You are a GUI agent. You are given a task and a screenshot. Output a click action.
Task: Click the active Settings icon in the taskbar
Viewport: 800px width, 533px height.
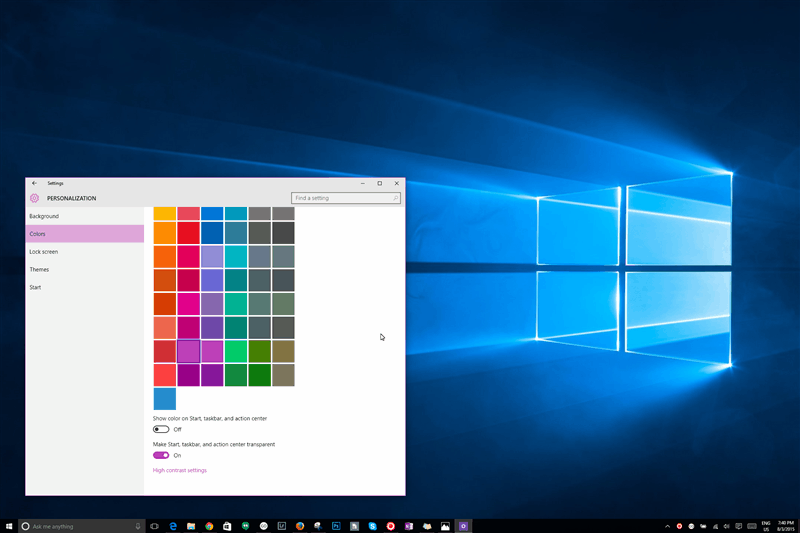(463, 526)
